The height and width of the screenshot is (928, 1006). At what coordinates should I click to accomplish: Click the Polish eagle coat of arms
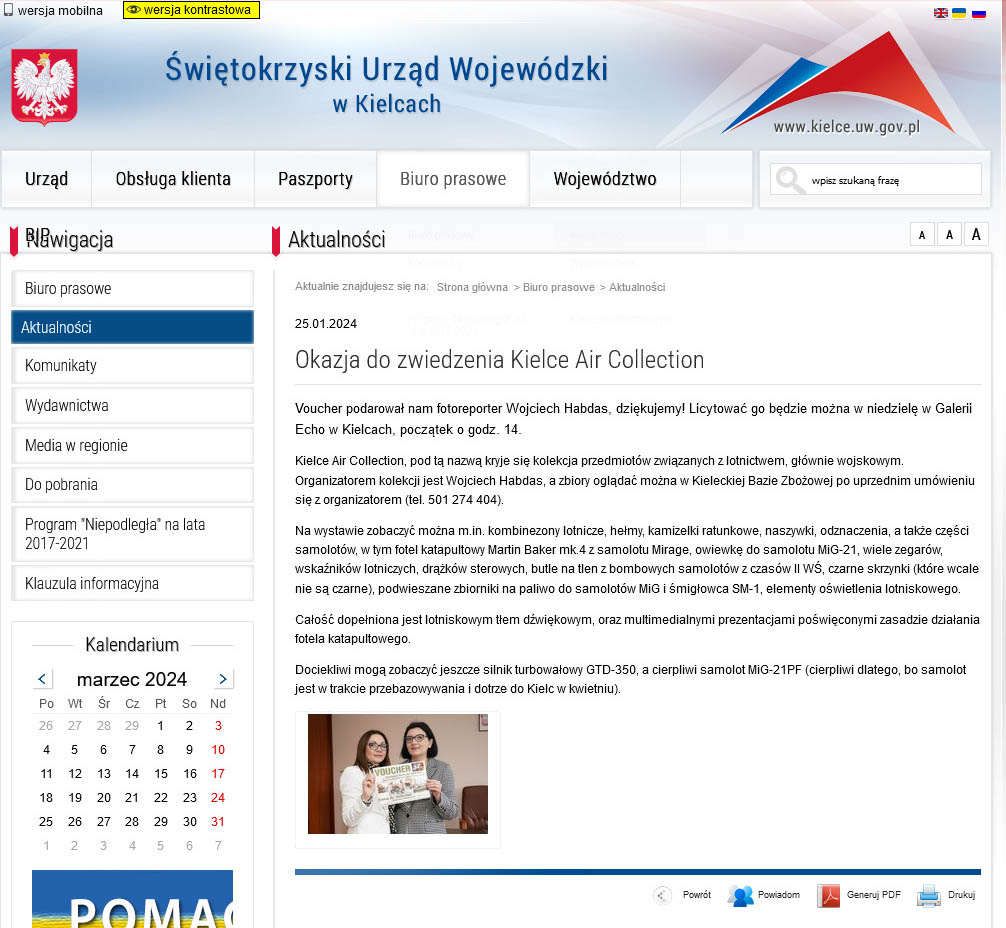pyautogui.click(x=44, y=87)
